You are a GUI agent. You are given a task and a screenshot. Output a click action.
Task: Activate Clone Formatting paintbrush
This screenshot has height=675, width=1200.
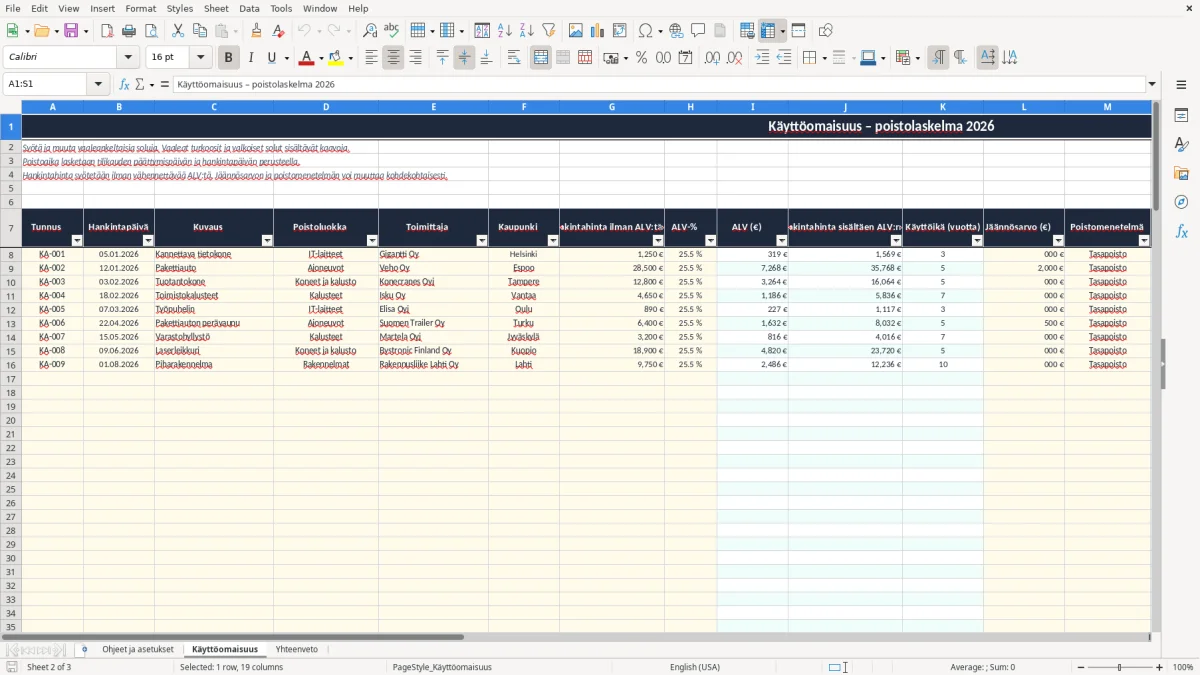pyautogui.click(x=256, y=31)
